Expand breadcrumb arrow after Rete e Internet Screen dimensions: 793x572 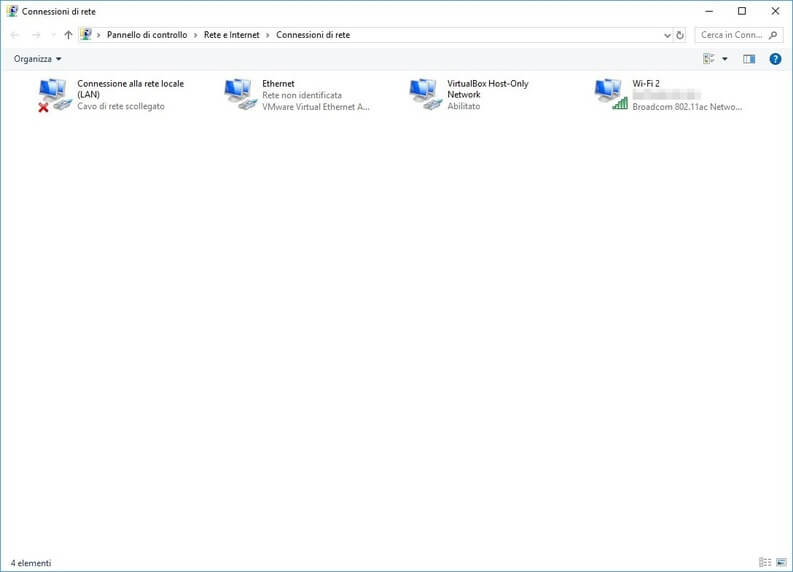(268, 35)
